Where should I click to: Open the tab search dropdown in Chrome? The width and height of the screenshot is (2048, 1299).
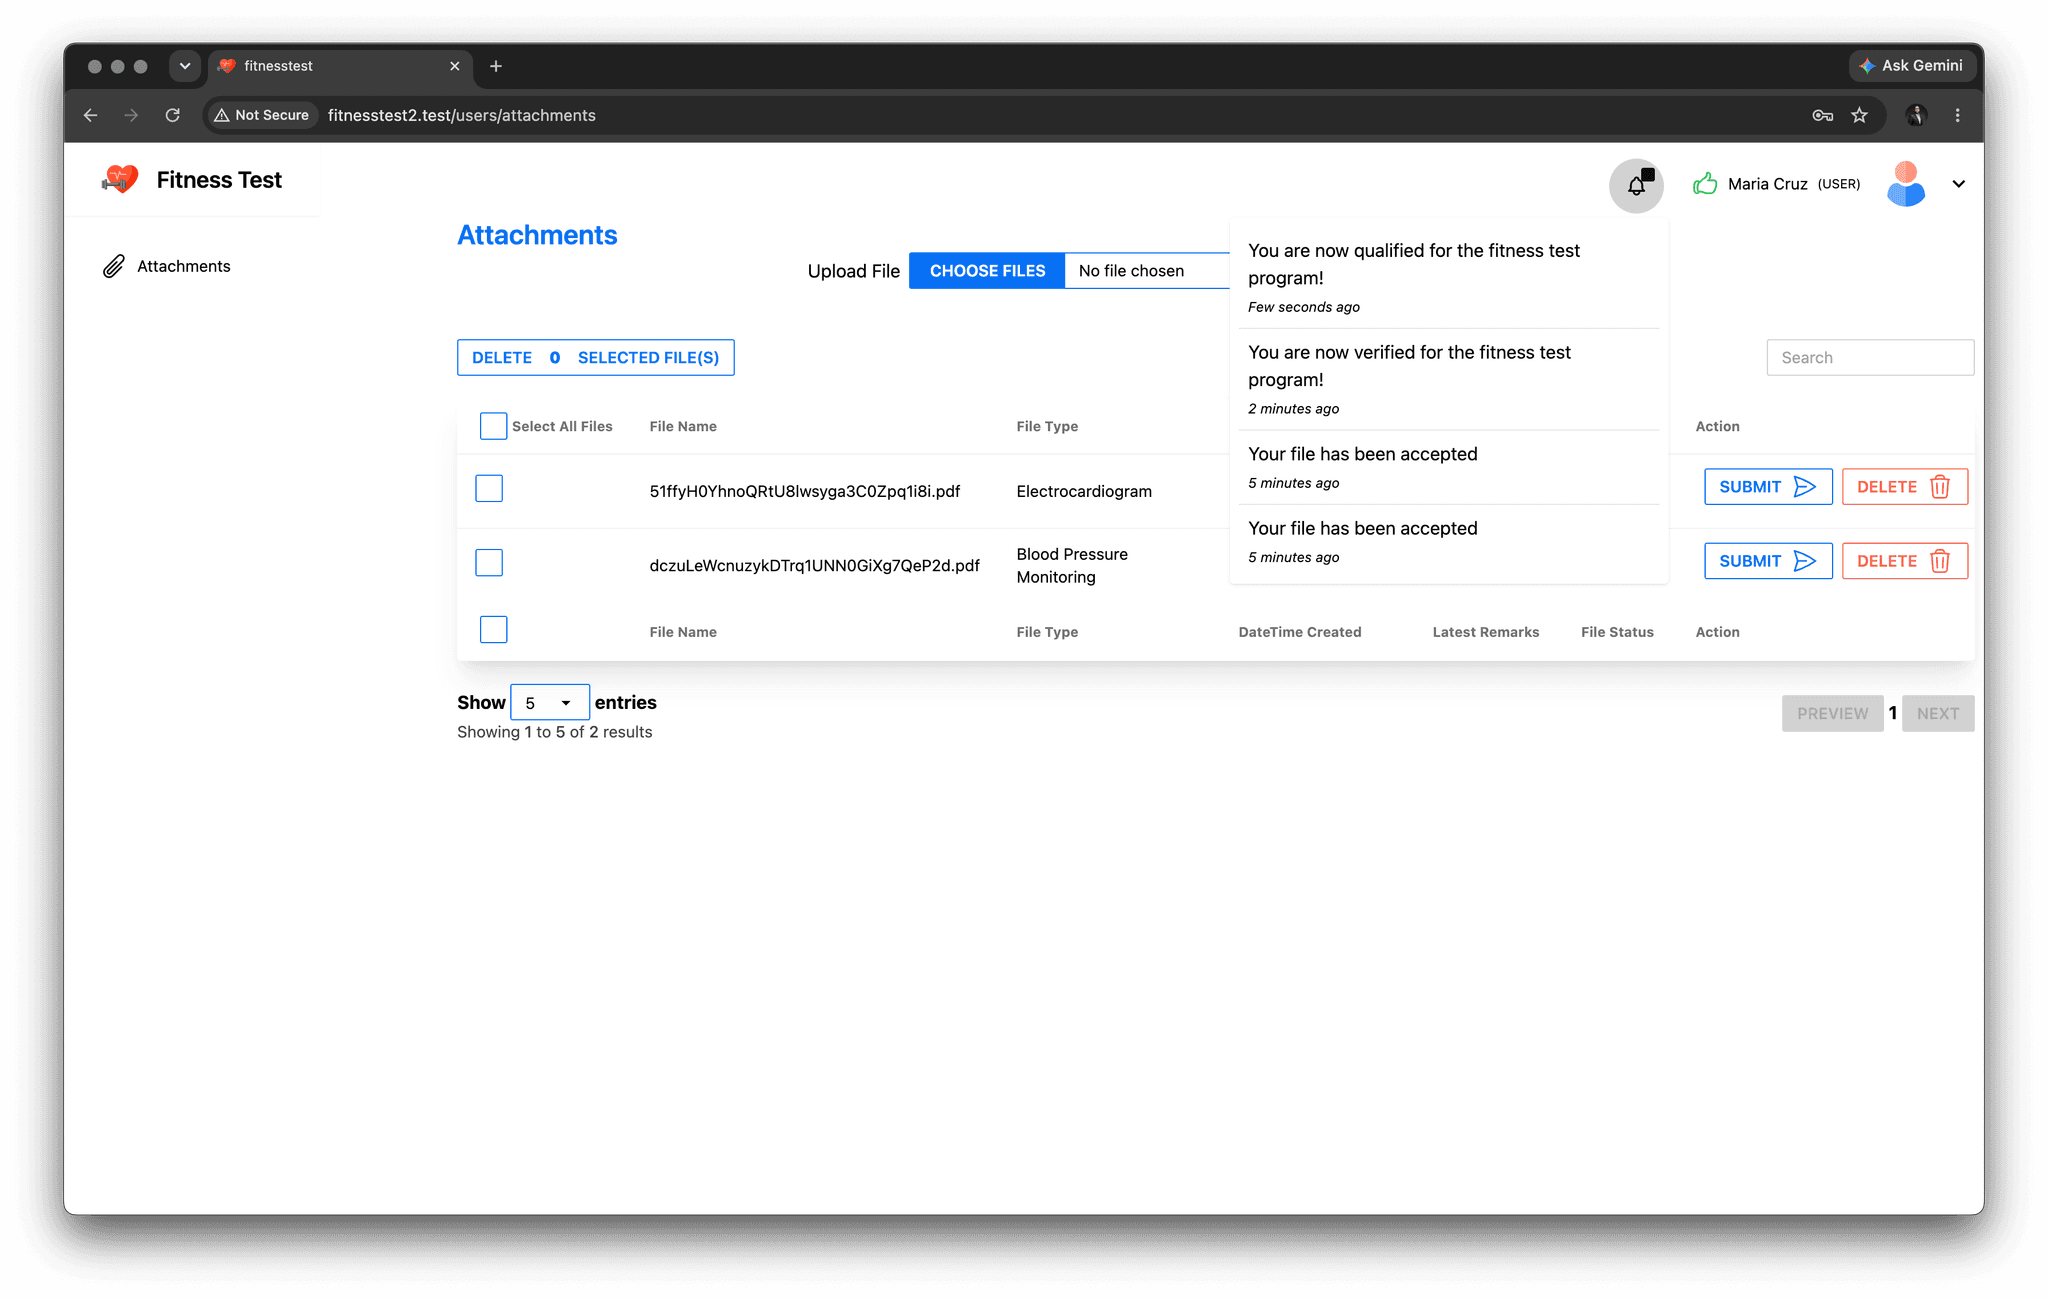(x=184, y=66)
